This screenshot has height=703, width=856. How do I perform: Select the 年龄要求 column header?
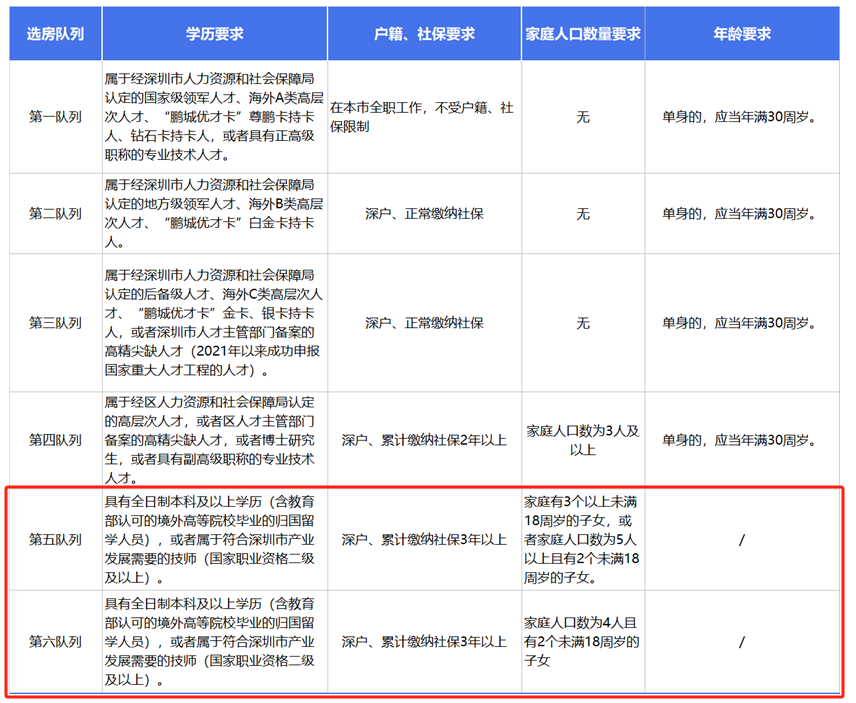(742, 34)
